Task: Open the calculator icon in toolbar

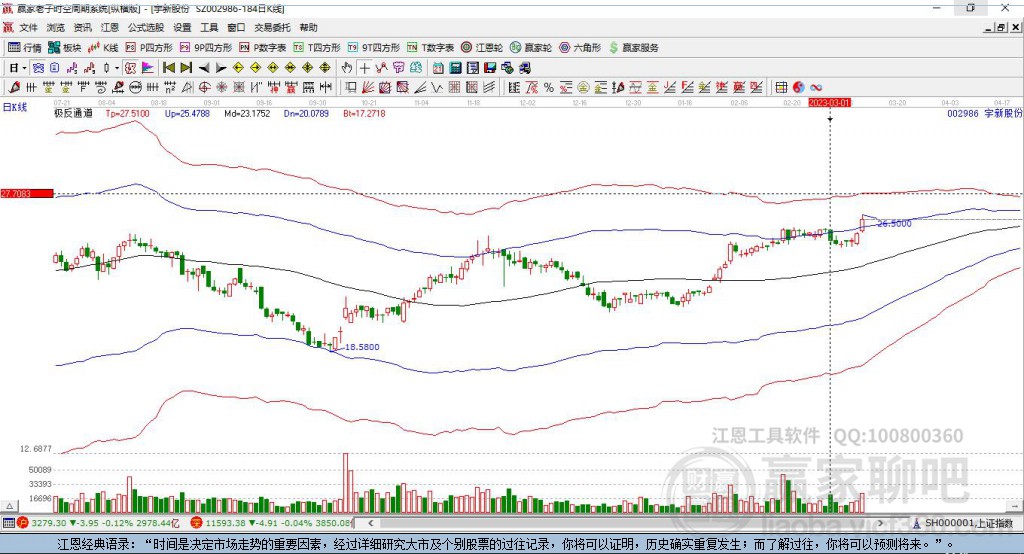Action: click(455, 68)
